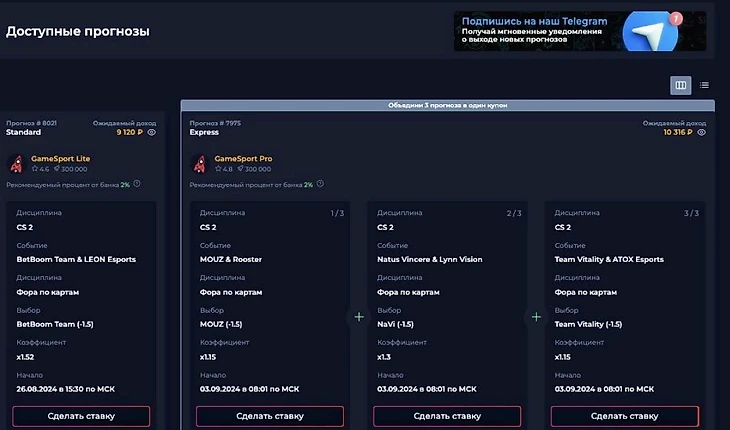Open the GameSport Lite provider name
This screenshot has width=730, height=430.
point(60,158)
